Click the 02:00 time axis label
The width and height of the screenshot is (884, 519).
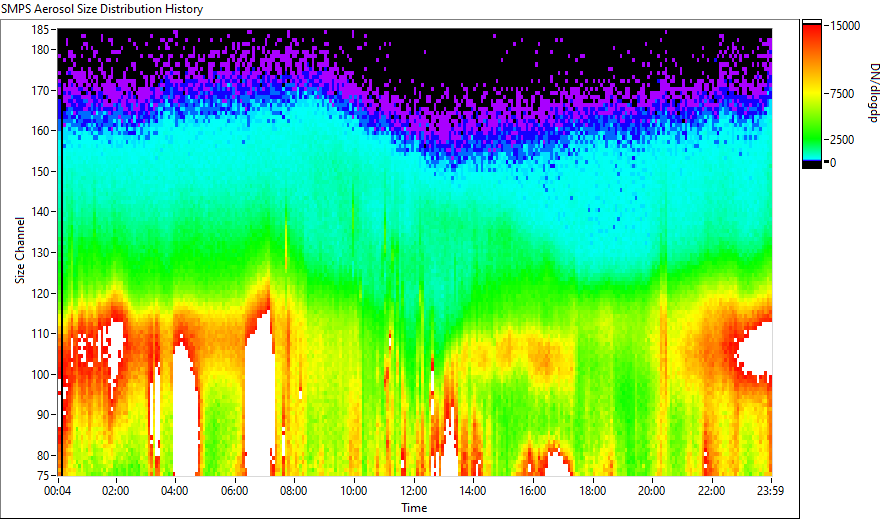pos(116,491)
